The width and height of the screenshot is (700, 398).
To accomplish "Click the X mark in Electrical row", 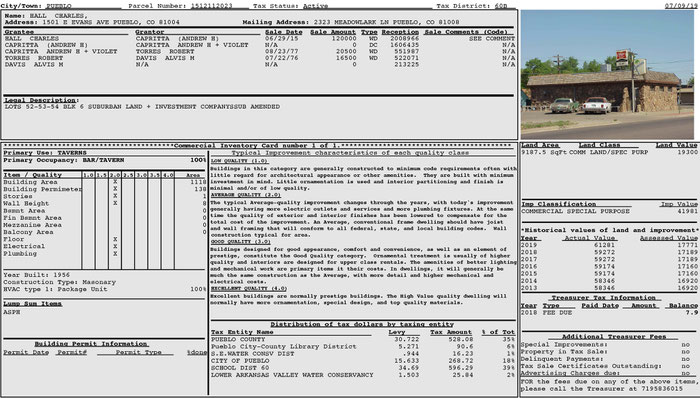I will pyautogui.click(x=115, y=246).
